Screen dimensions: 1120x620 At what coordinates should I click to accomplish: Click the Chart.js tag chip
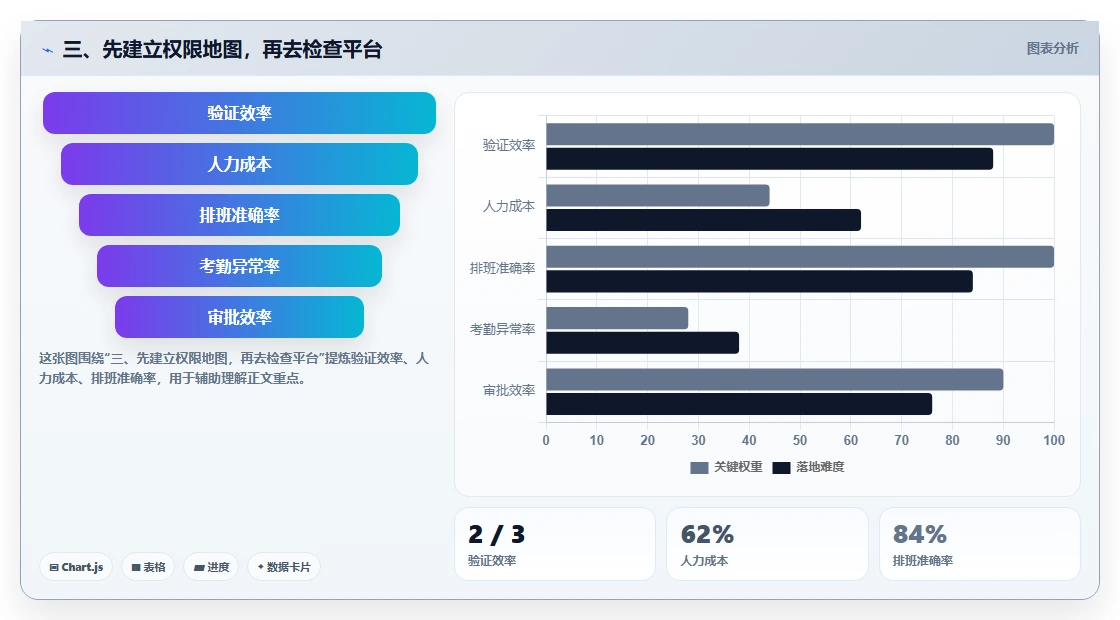coord(76,567)
